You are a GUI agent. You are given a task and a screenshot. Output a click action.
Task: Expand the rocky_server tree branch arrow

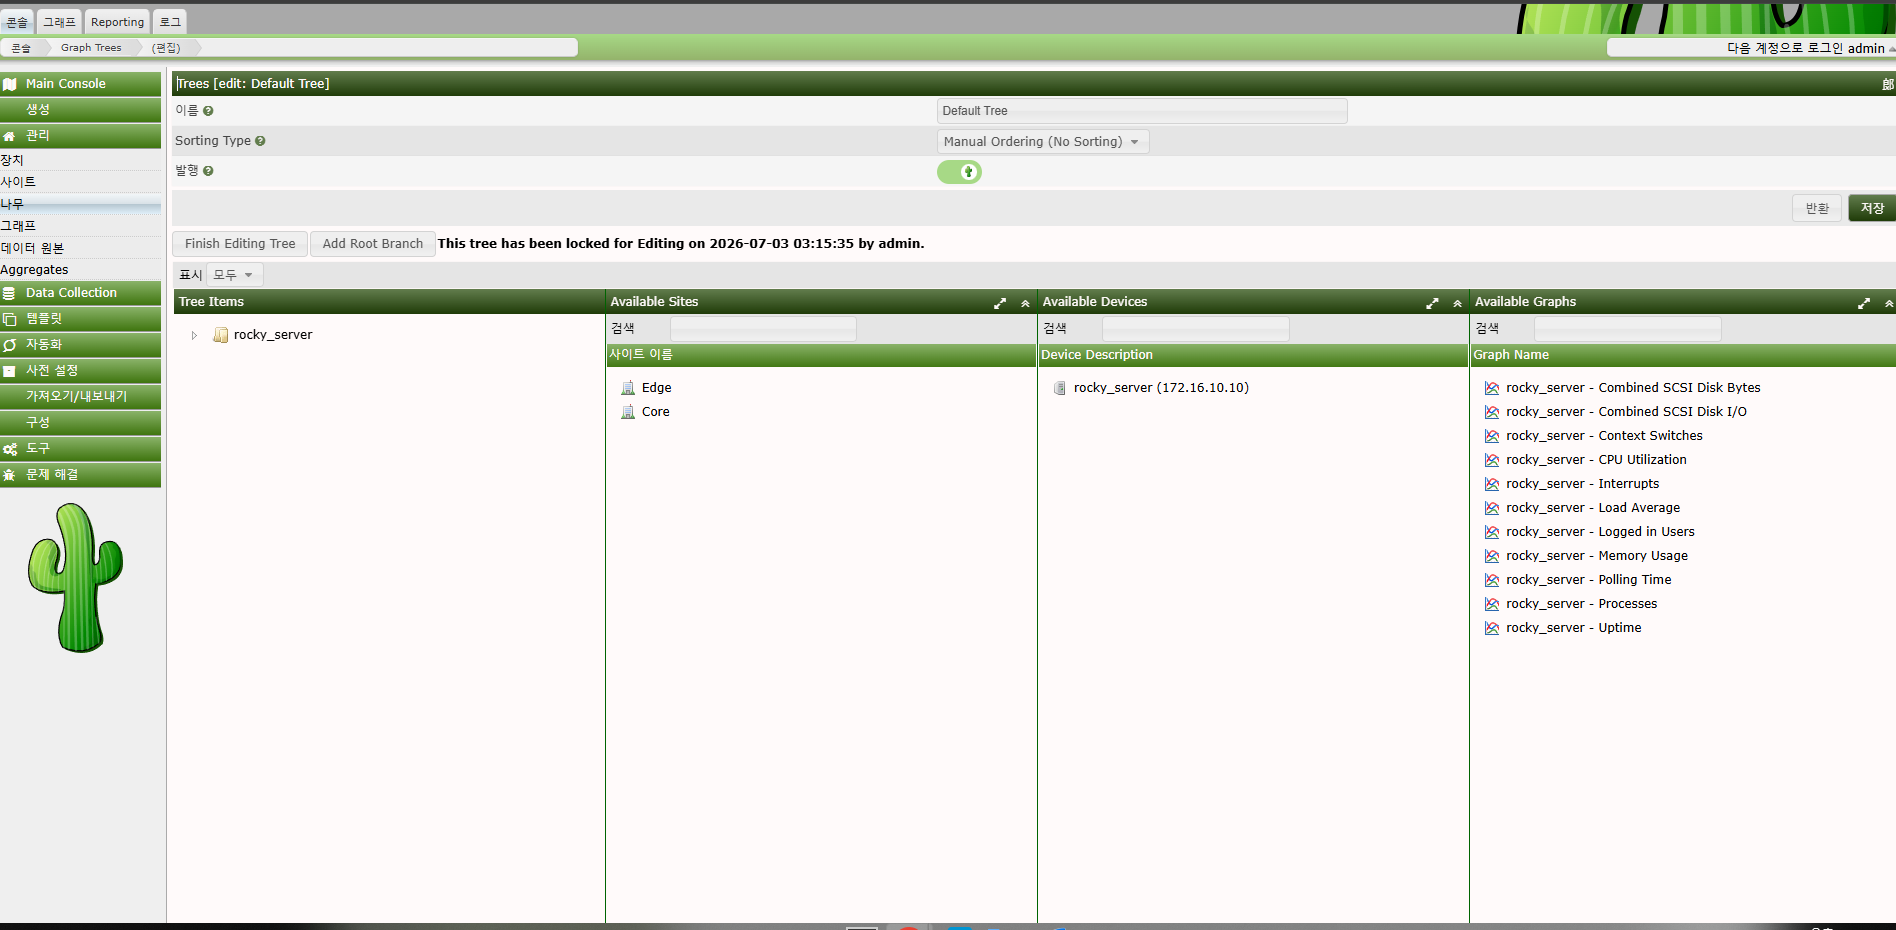tap(194, 335)
